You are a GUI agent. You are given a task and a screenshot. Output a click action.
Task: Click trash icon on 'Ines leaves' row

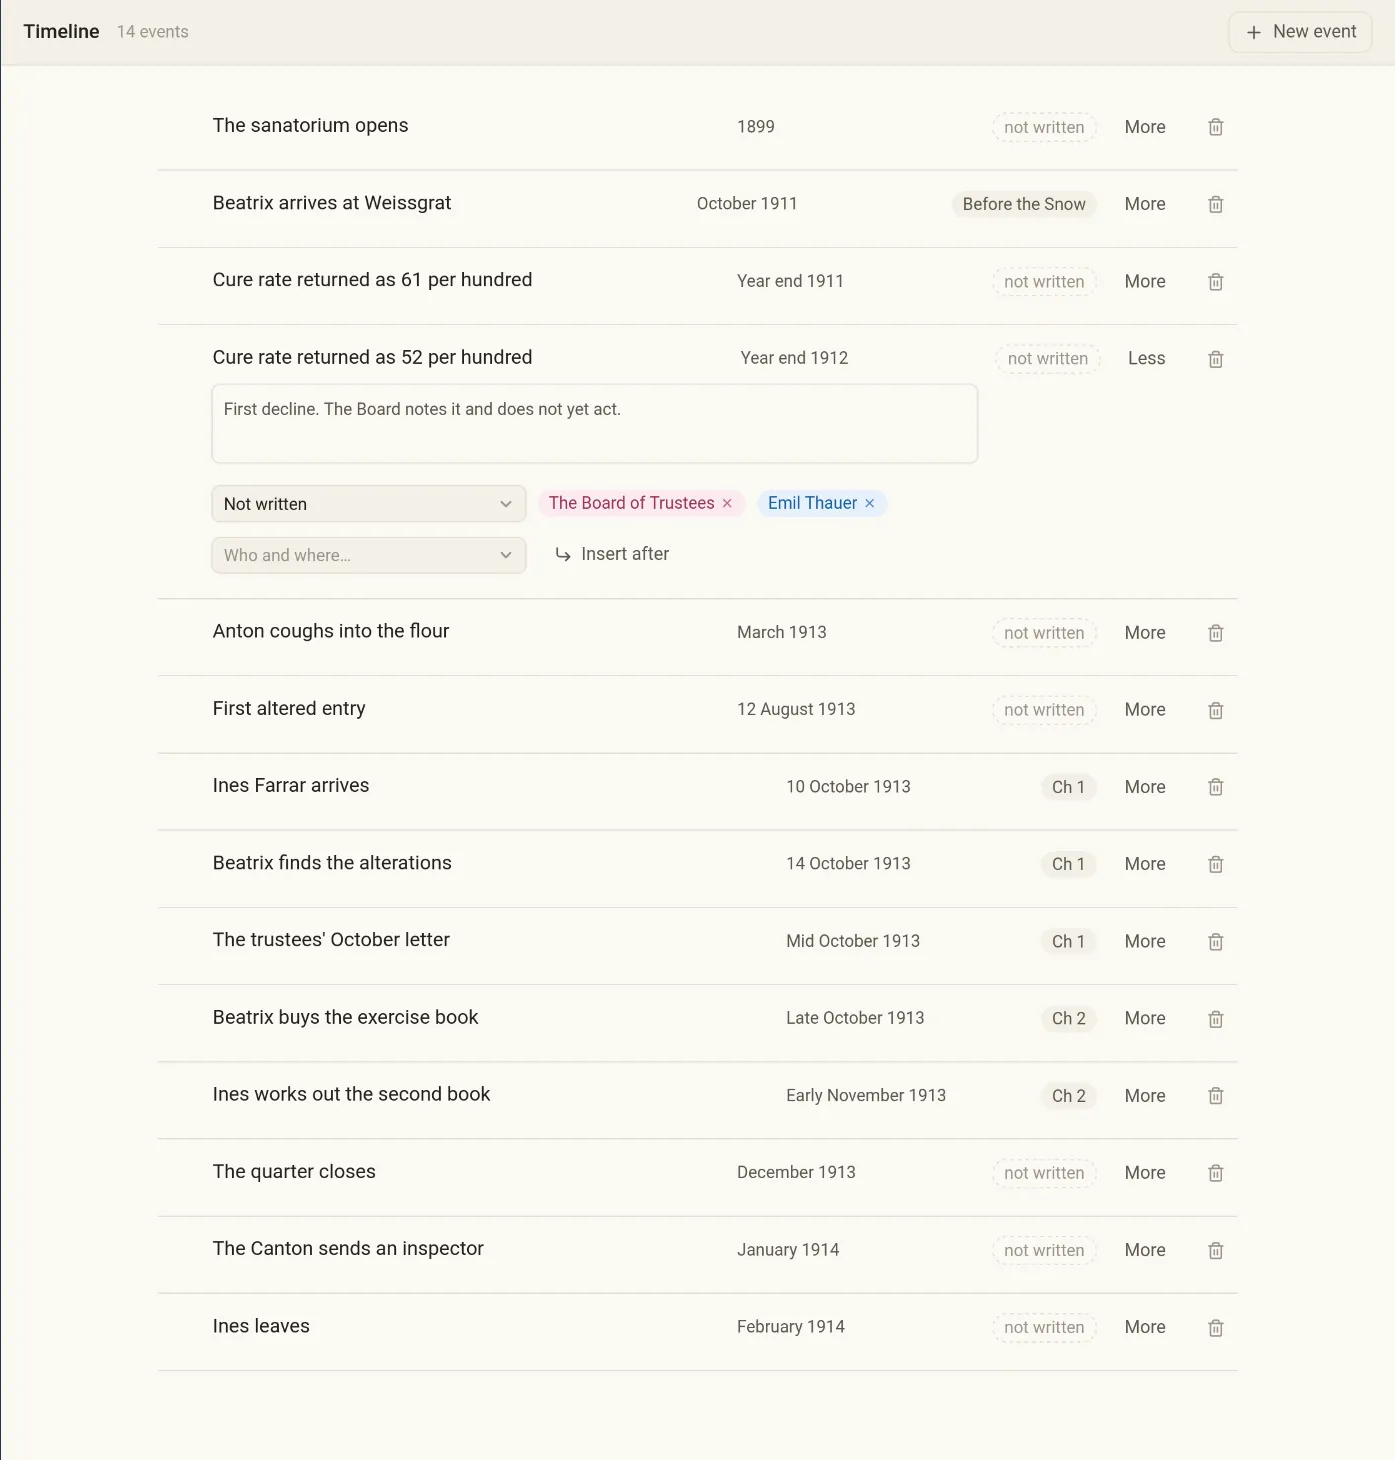(x=1215, y=1328)
